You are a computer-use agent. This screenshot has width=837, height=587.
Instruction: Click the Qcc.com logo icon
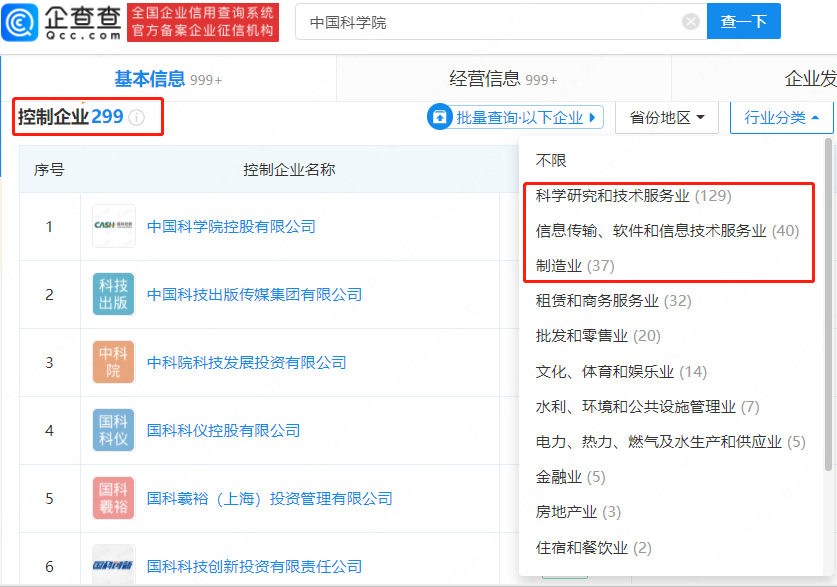pos(20,22)
